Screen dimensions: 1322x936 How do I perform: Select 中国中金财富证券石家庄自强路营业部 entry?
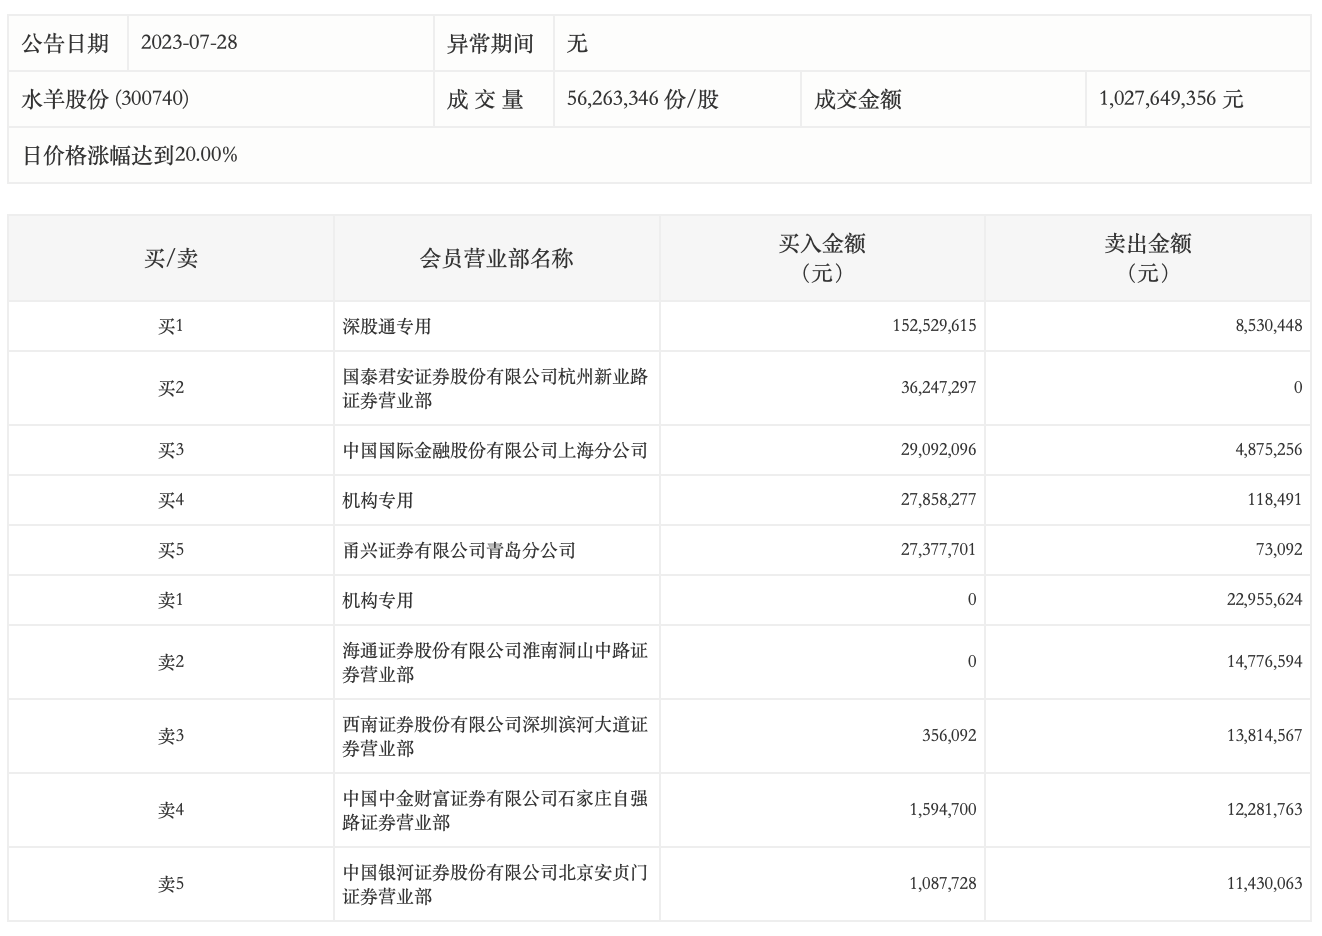pyautogui.click(x=495, y=810)
